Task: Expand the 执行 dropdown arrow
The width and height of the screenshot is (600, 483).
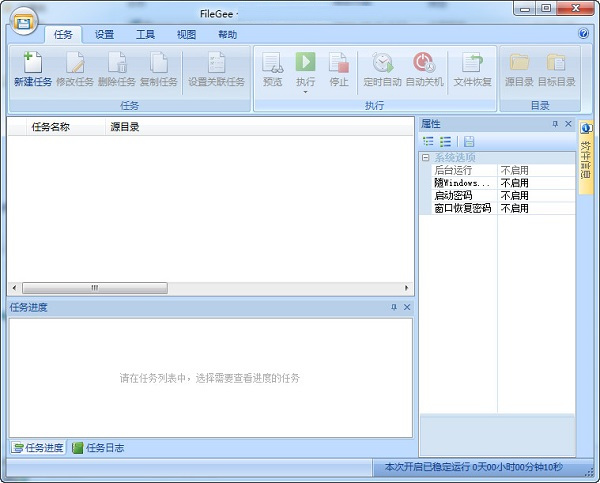Action: coord(305,92)
